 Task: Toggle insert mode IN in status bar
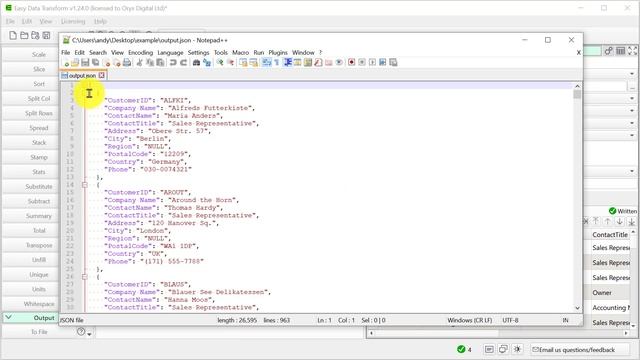click(565, 320)
